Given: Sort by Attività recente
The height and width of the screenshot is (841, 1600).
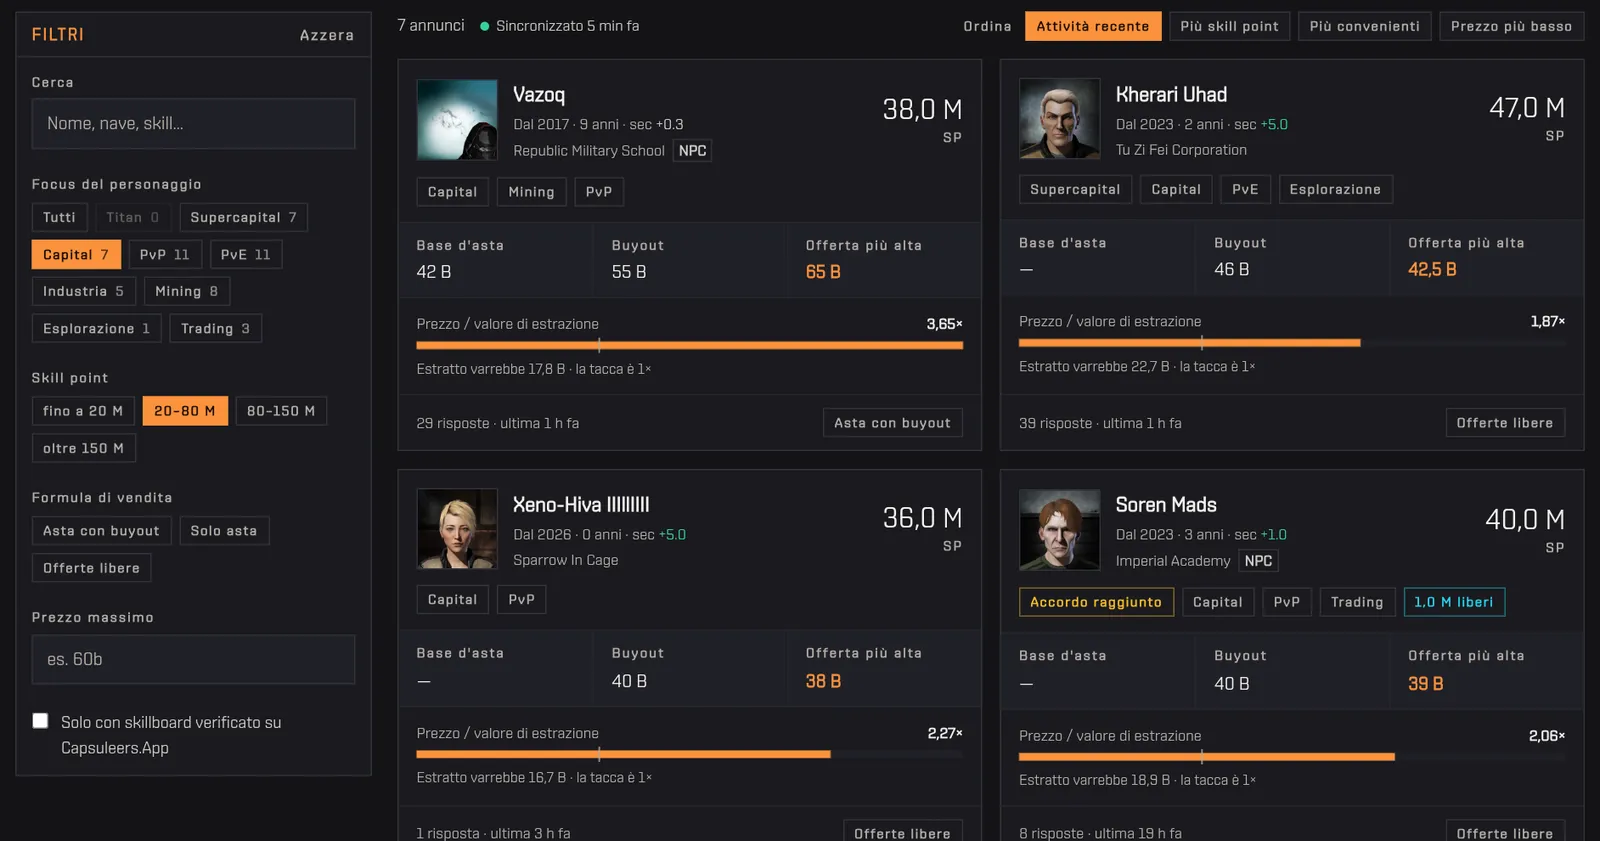Looking at the screenshot, I should pyautogui.click(x=1093, y=26).
